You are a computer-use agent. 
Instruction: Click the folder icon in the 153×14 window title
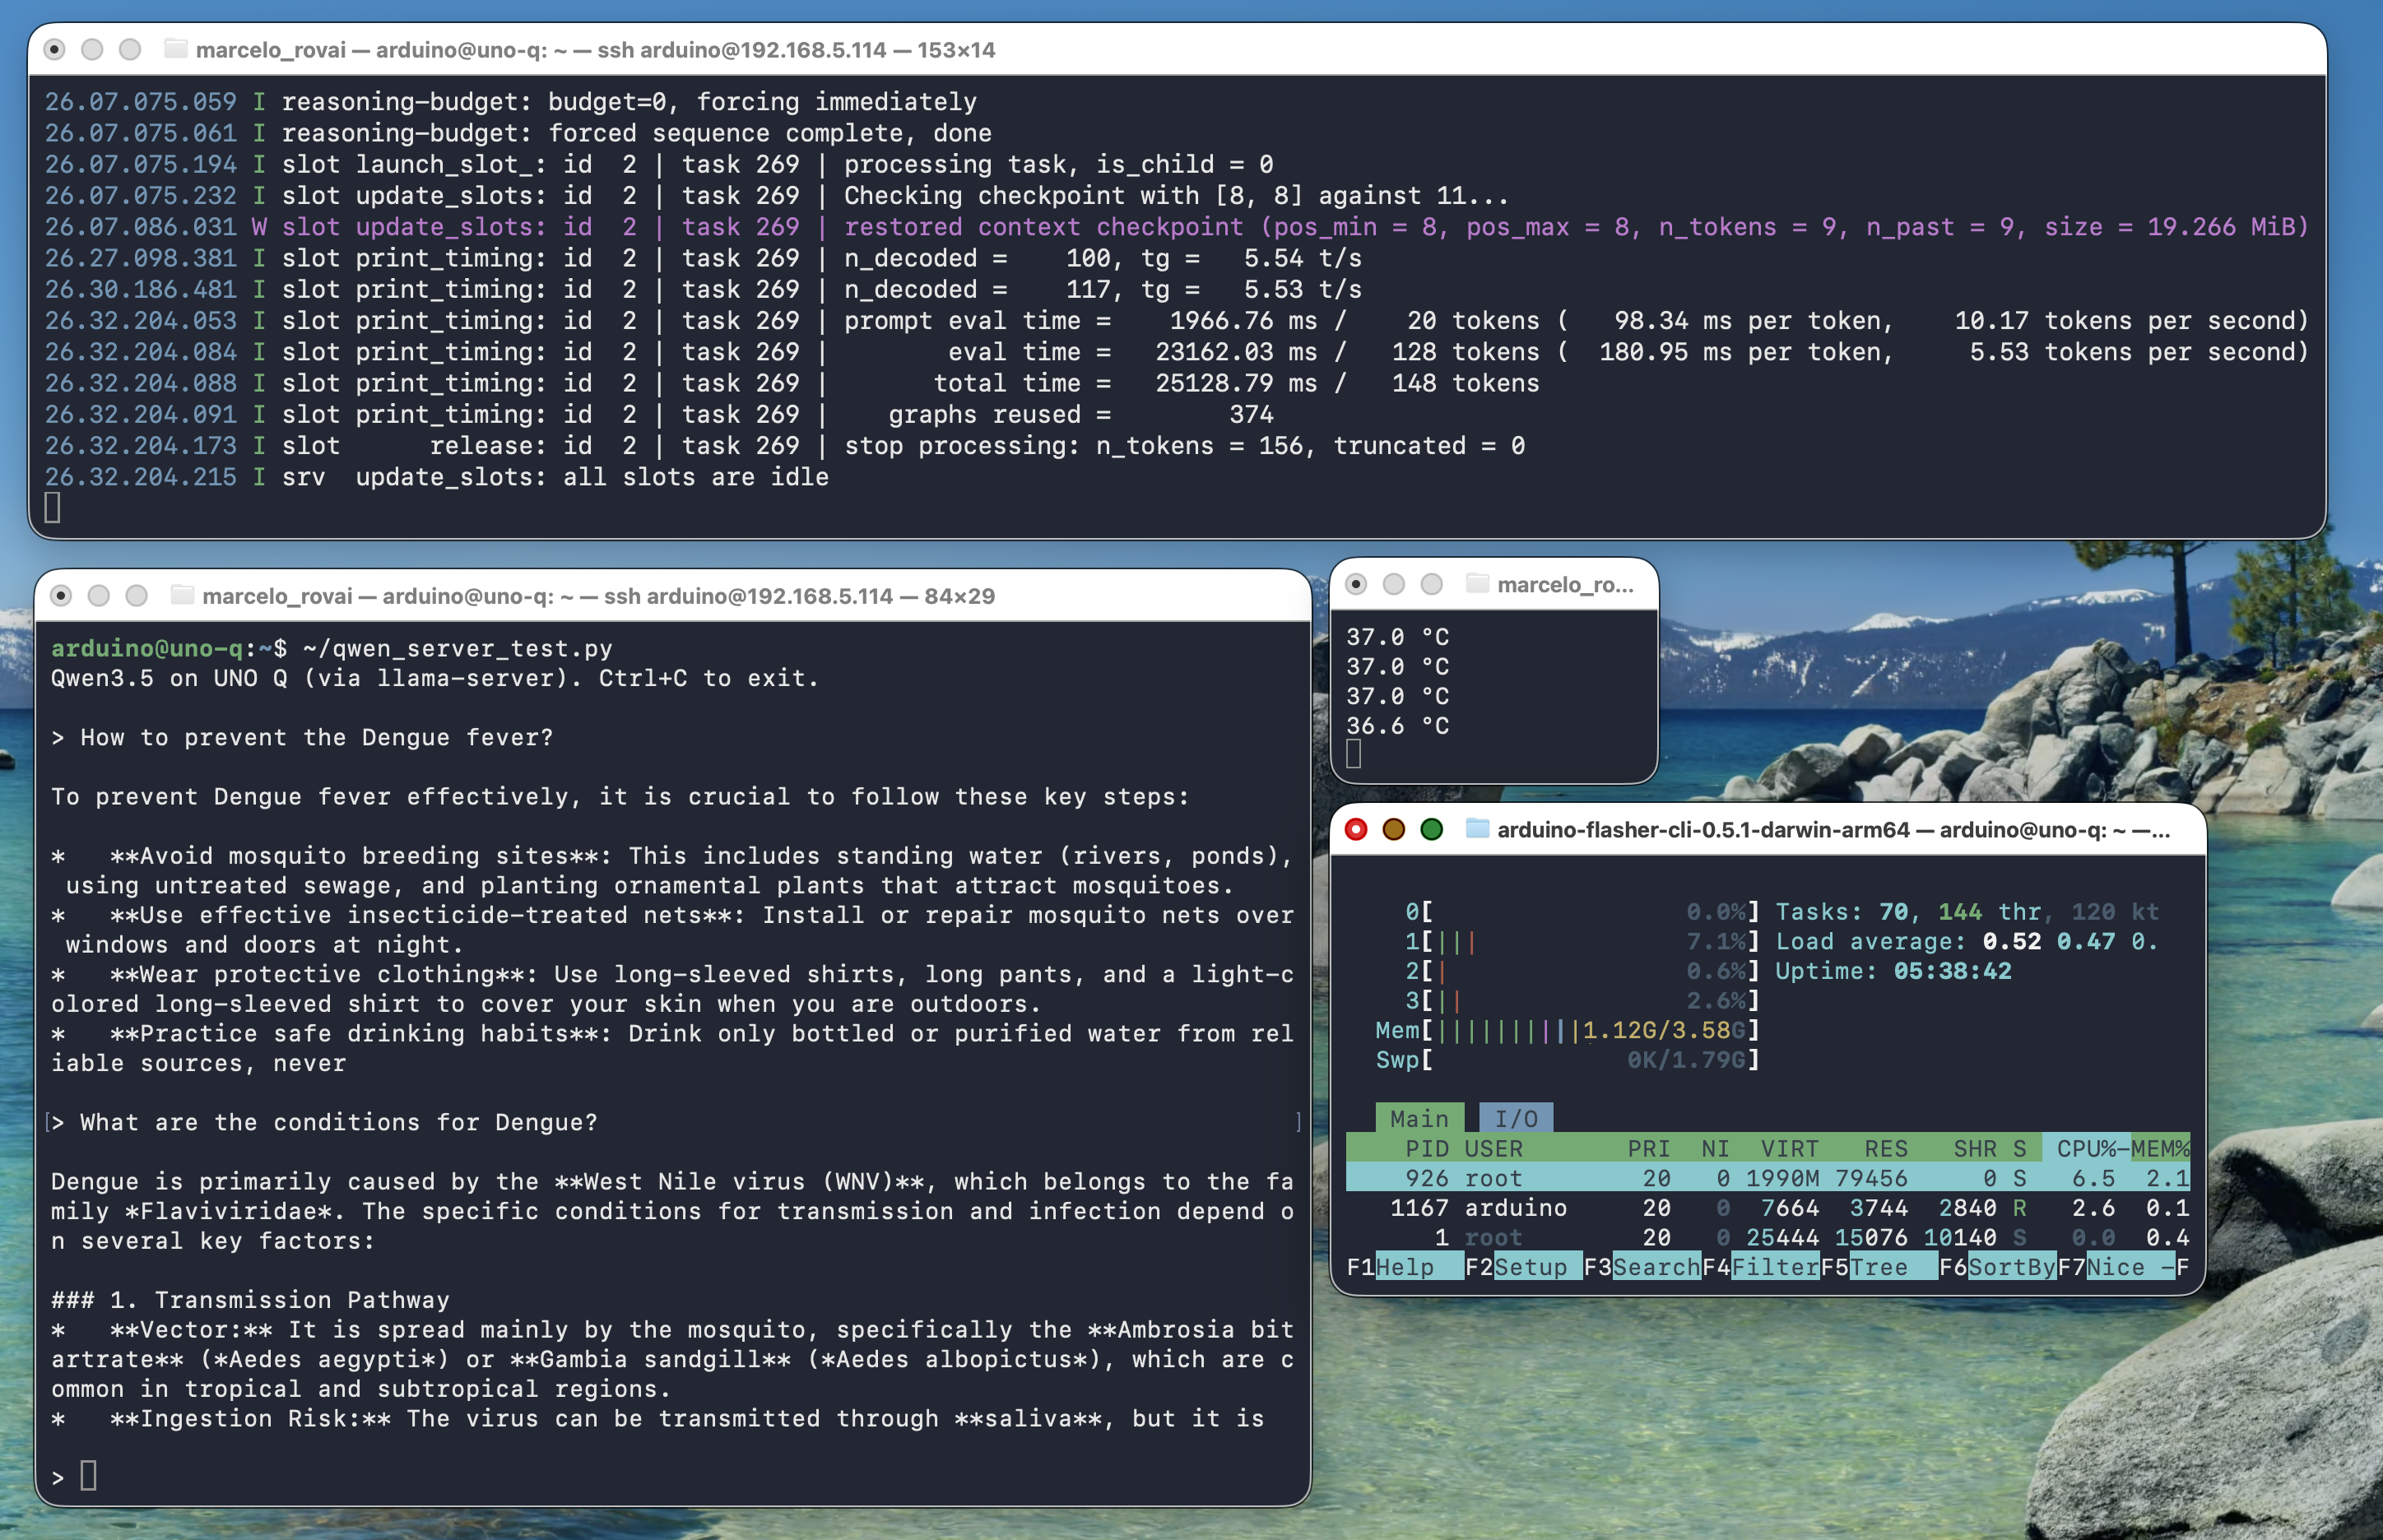(176, 49)
